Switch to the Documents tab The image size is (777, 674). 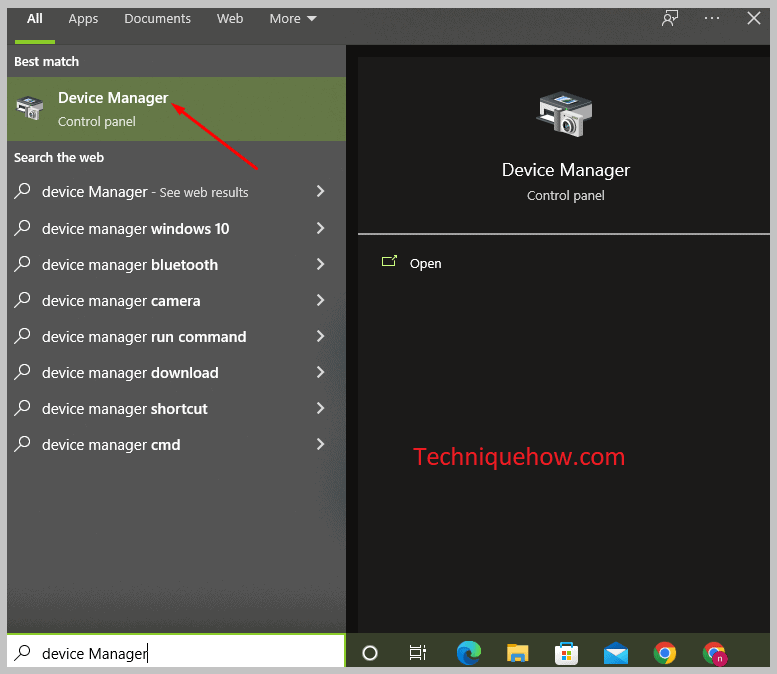click(157, 19)
